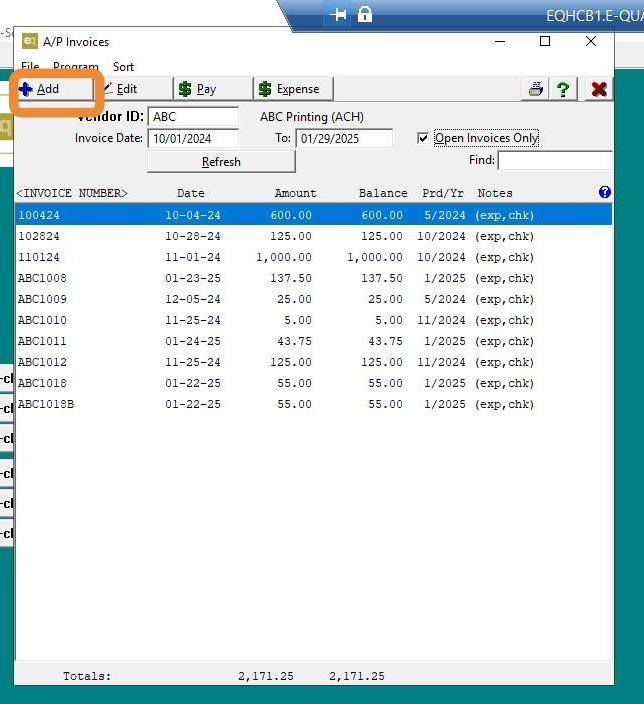Click ABC Printing (ACH) vendor name
Screen dimensions: 644x704
(312, 117)
